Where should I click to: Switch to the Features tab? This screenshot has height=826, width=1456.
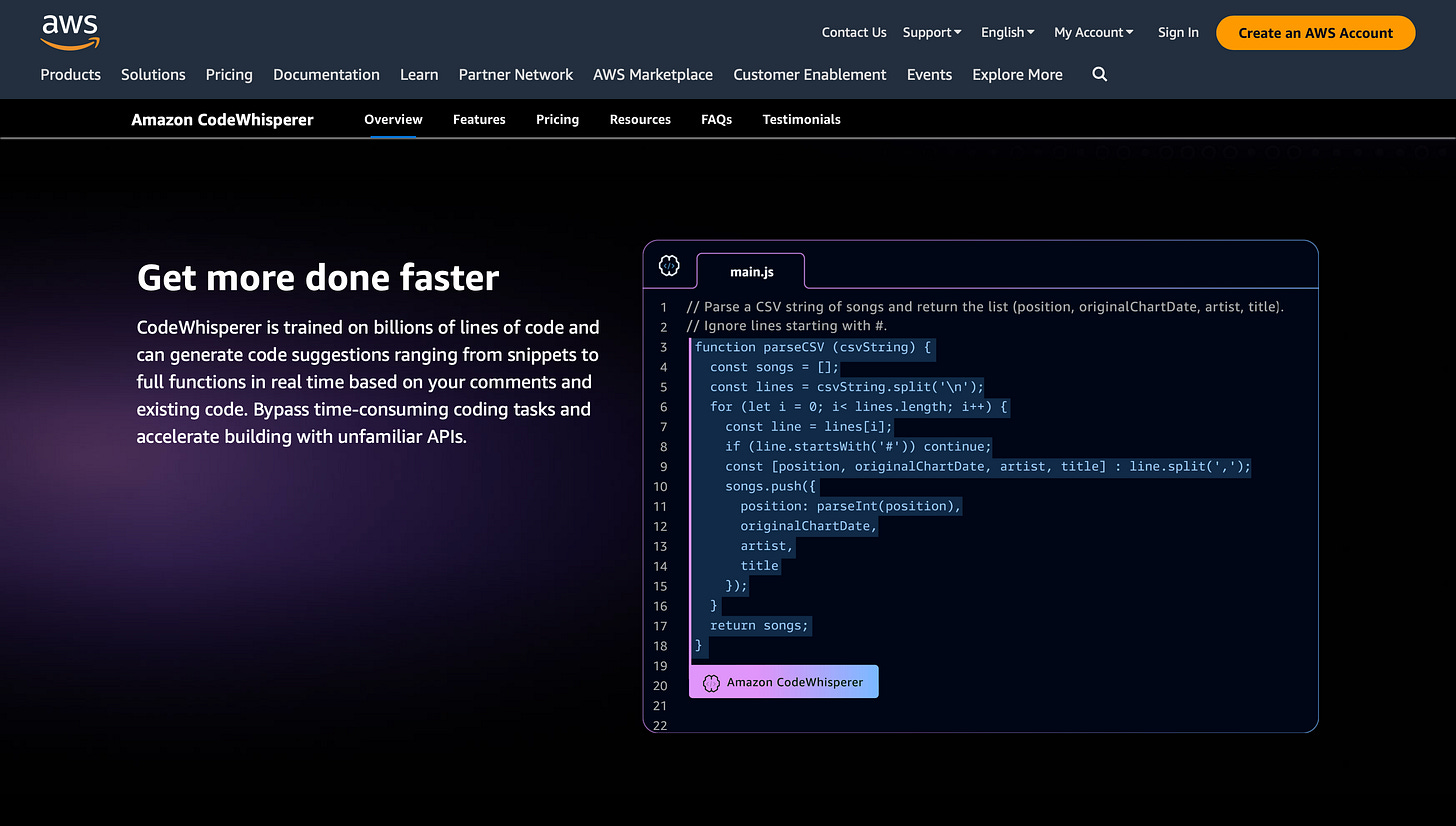pyautogui.click(x=479, y=119)
